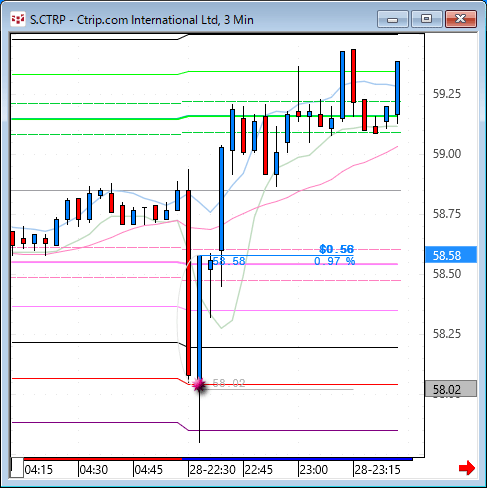This screenshot has width=487, height=488.
Task: Click the window title S.CTRP Ctrip.com text
Action: [x=142, y=20]
